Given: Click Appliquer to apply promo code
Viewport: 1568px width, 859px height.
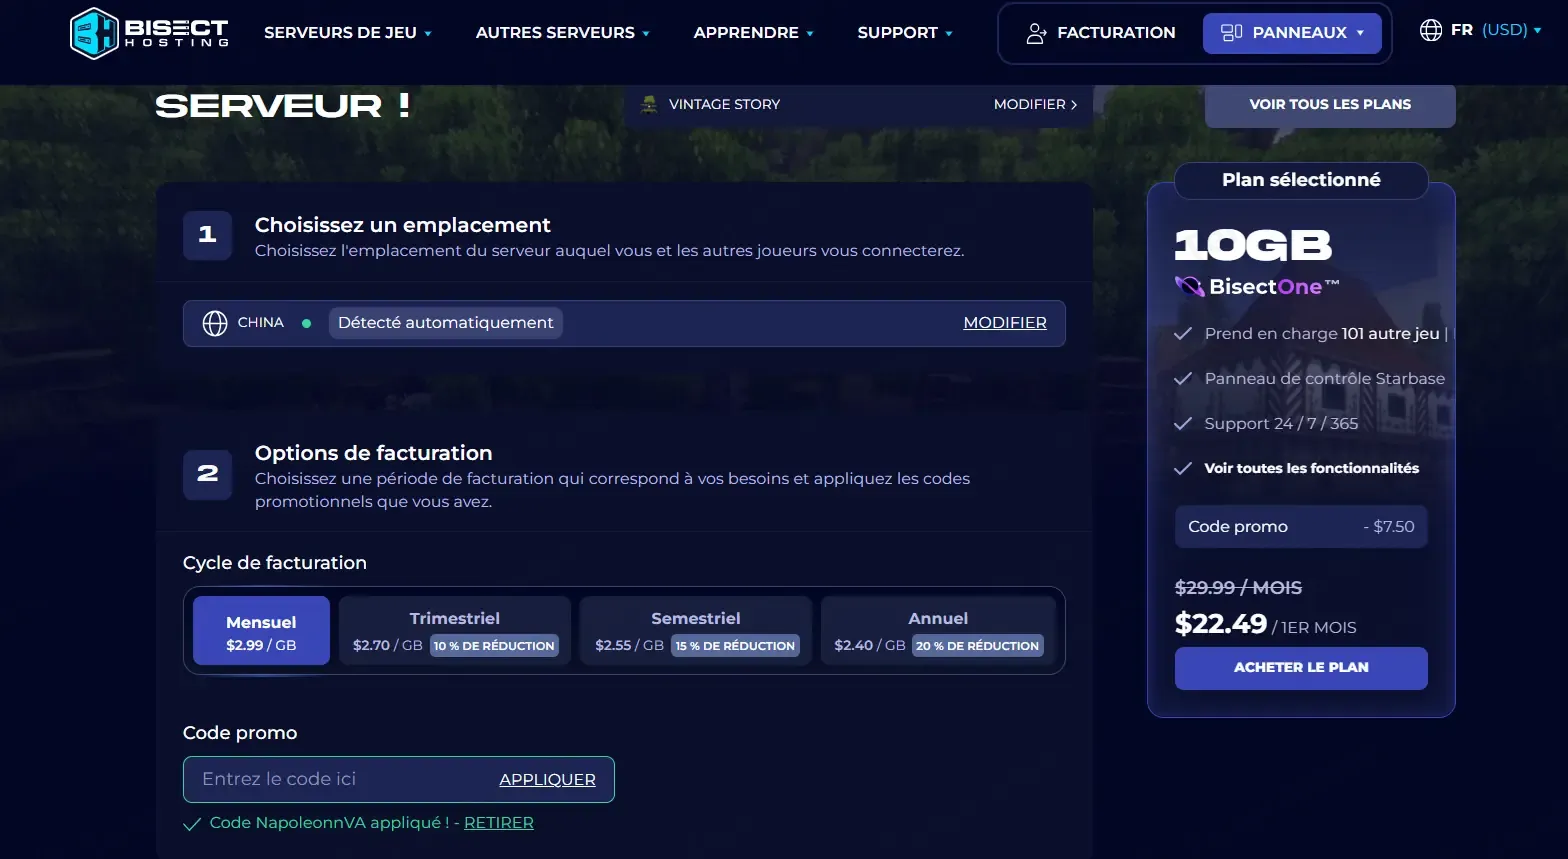Looking at the screenshot, I should [x=547, y=780].
